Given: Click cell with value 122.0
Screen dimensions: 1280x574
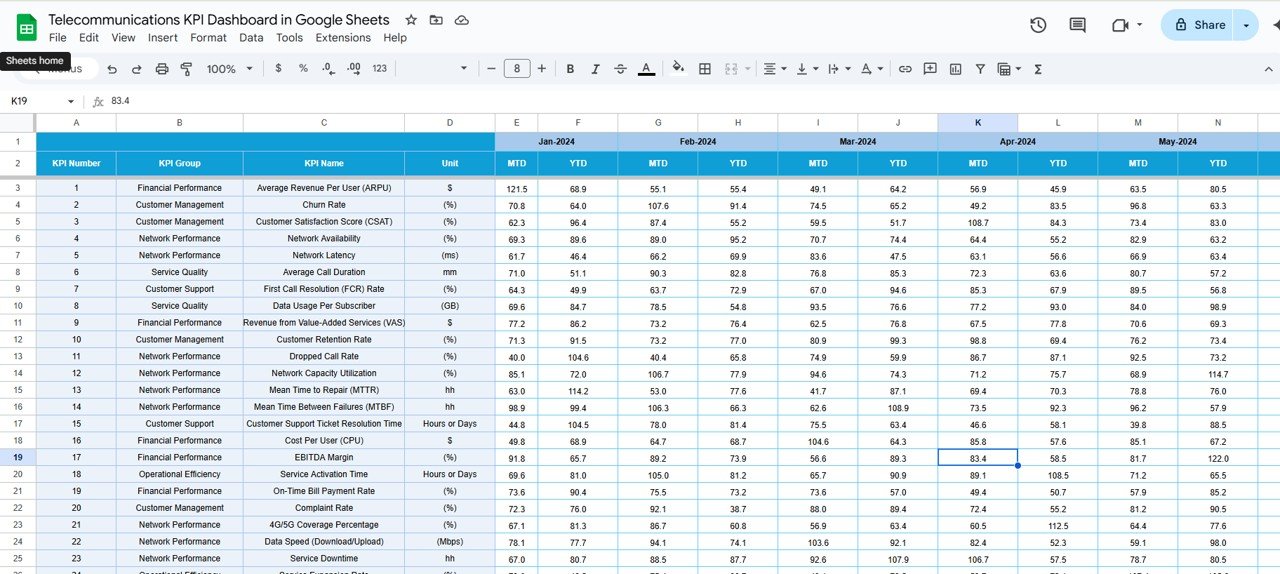Looking at the screenshot, I should (1218, 457).
